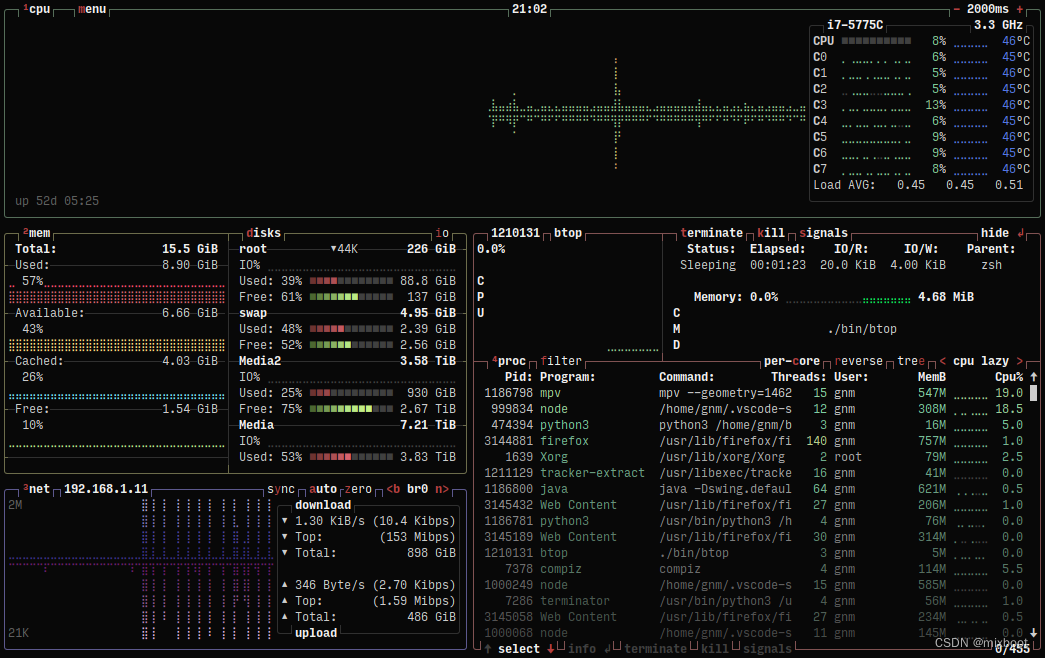Click the enter icon beside hide
The width and height of the screenshot is (1045, 658).
click(x=1020, y=233)
